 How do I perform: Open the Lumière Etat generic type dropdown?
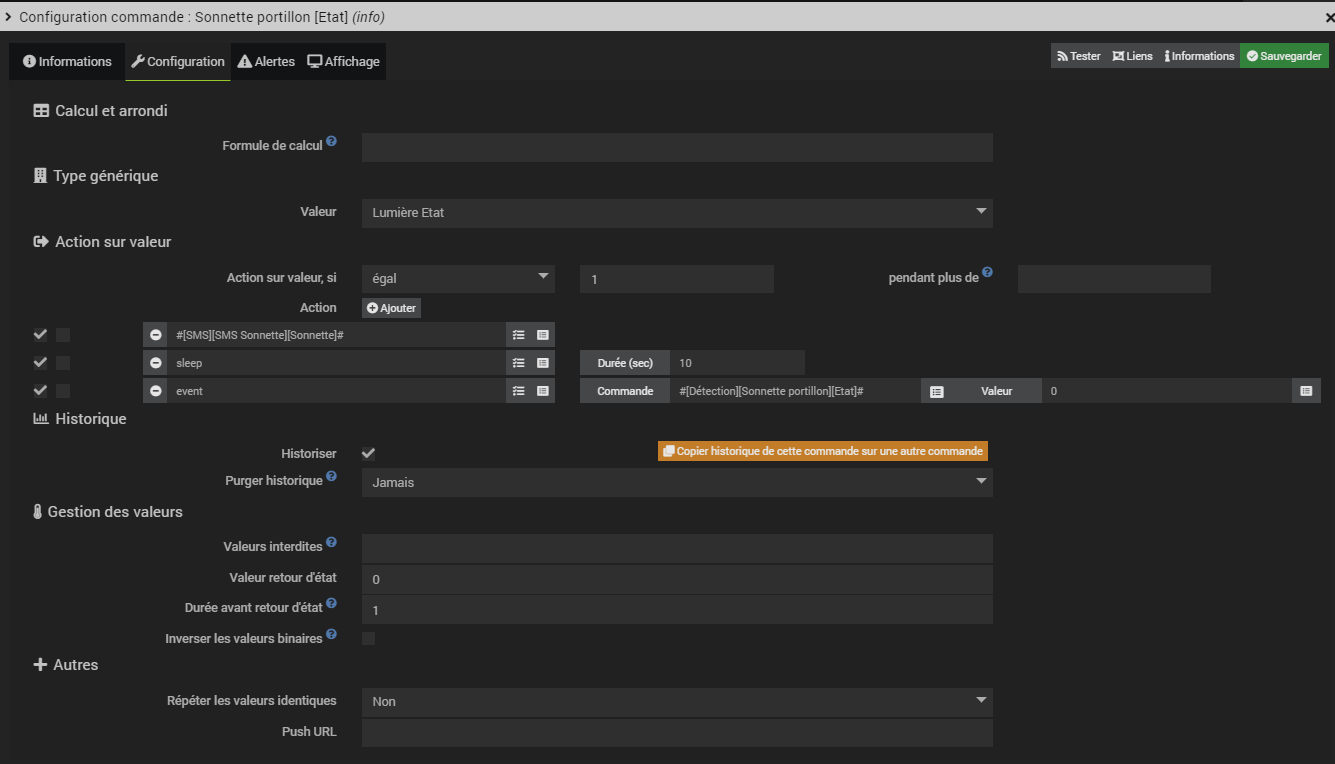[676, 213]
